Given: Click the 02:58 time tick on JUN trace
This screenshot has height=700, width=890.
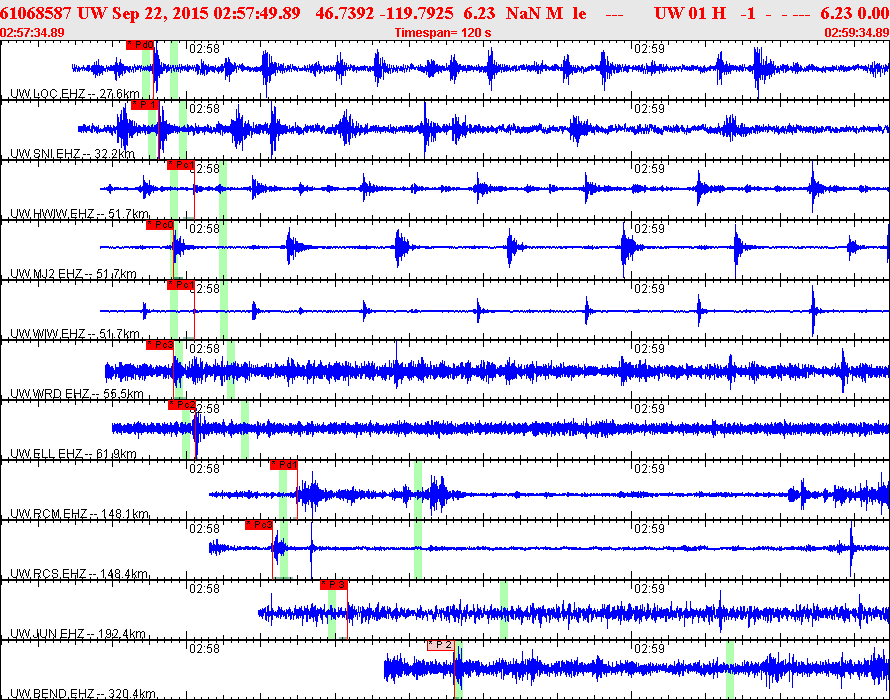Looking at the screenshot, I should click(204, 589).
